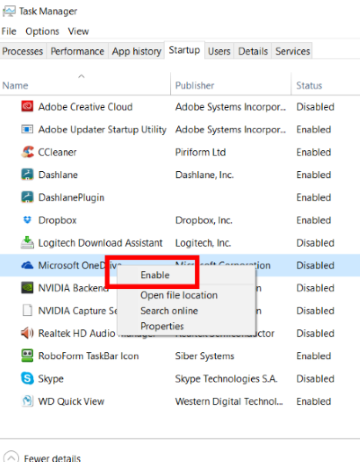Click the Fewer details label

[52, 458]
